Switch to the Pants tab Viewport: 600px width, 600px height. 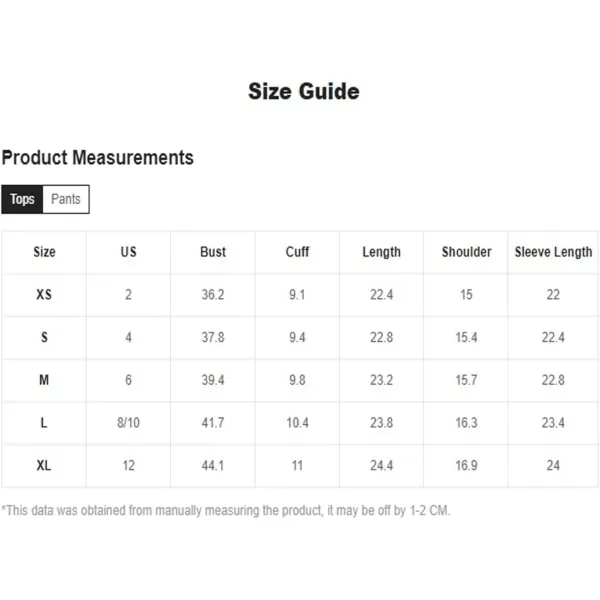point(66,199)
